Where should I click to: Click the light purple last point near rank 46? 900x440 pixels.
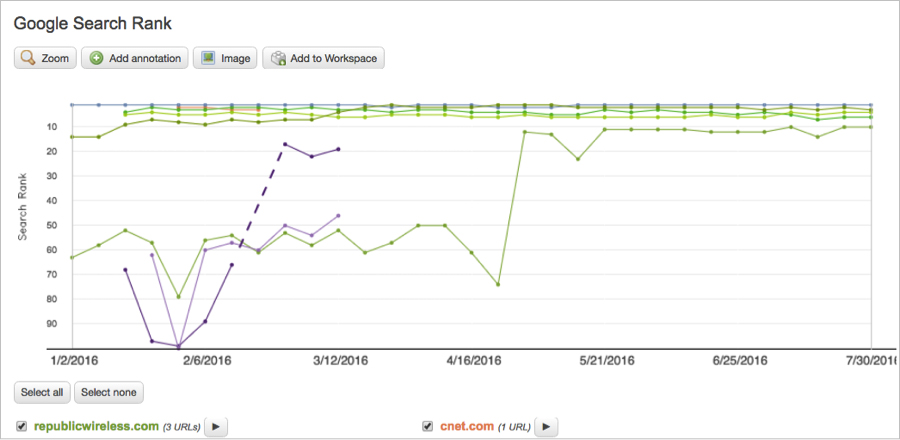click(x=339, y=216)
